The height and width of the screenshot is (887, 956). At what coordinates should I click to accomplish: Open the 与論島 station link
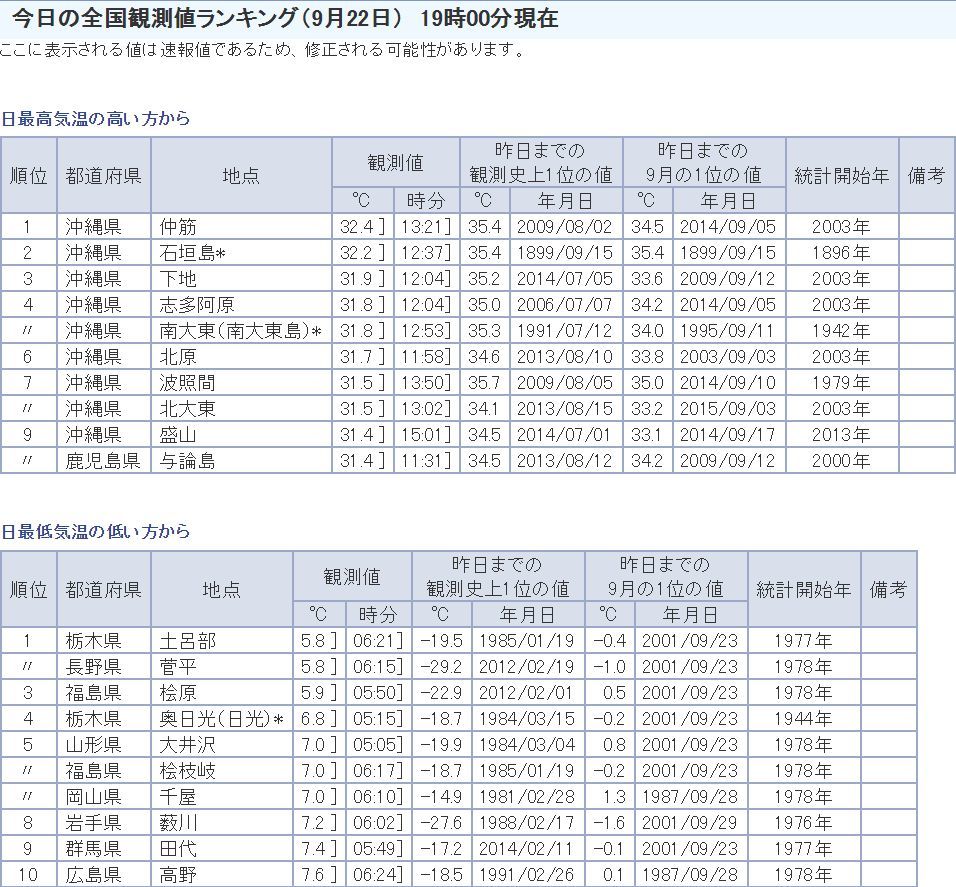[x=187, y=461]
